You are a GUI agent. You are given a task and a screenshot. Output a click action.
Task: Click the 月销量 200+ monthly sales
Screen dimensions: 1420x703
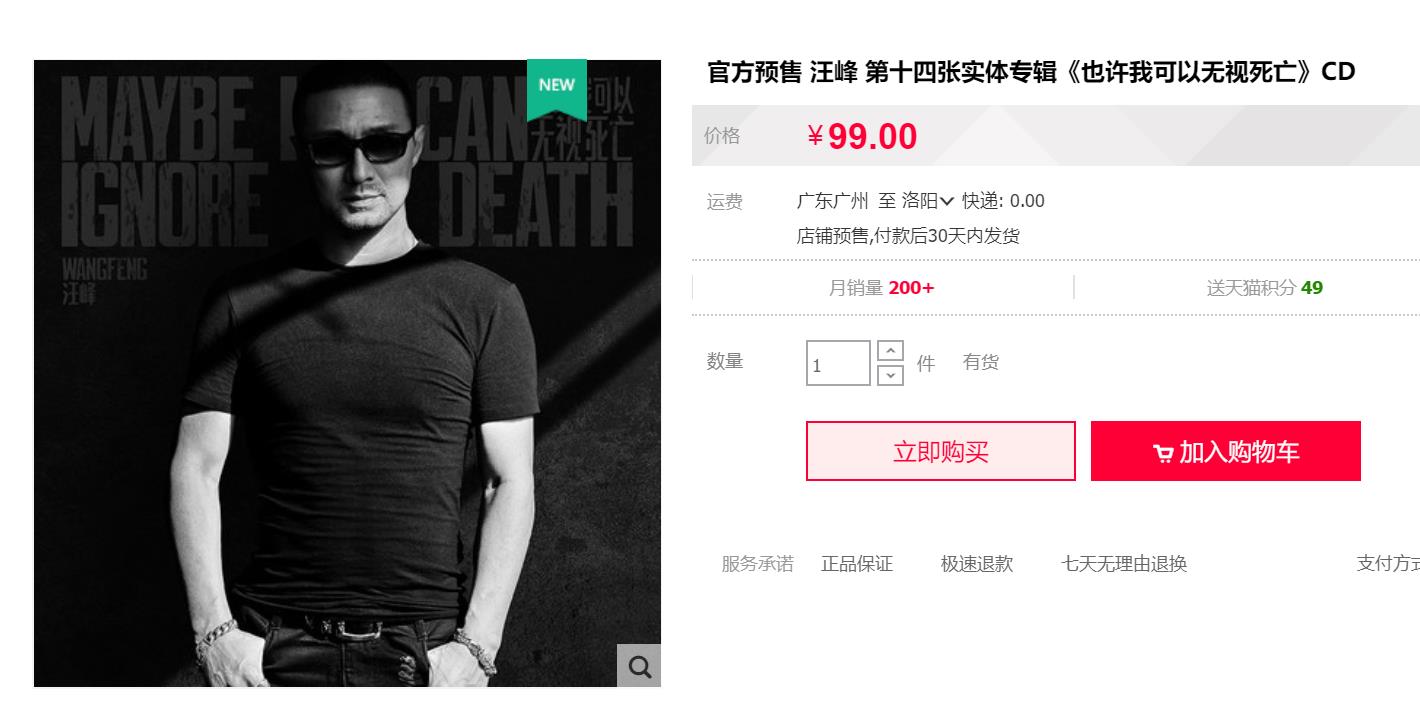coord(881,288)
